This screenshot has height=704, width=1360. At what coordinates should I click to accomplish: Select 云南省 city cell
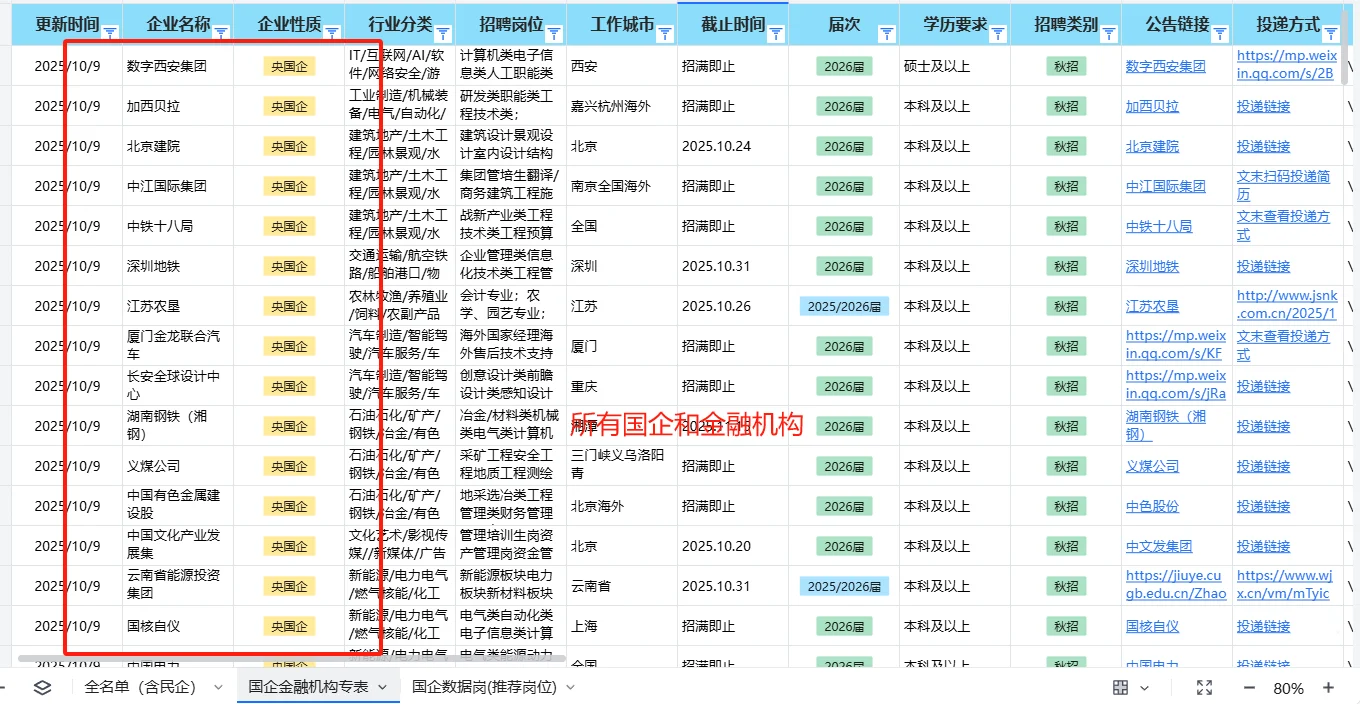(622, 586)
